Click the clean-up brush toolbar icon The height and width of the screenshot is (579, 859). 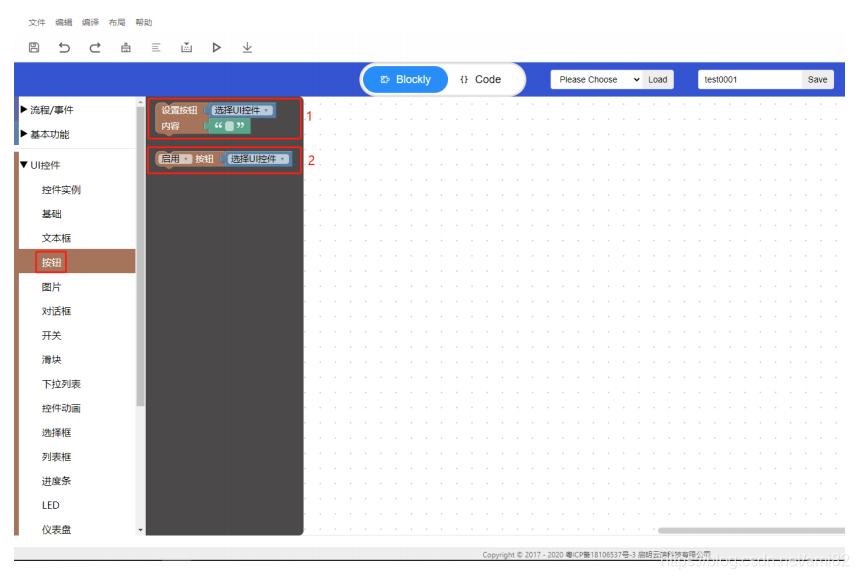click(125, 48)
